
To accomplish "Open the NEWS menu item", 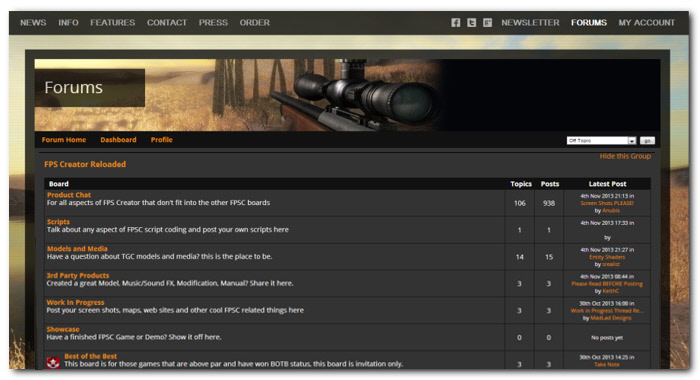I will pos(33,22).
